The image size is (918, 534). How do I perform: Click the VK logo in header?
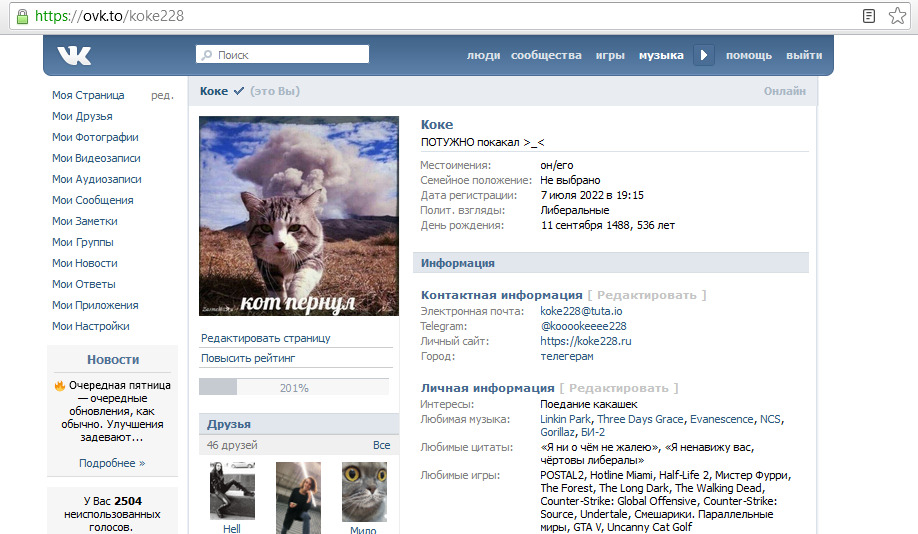[74, 56]
